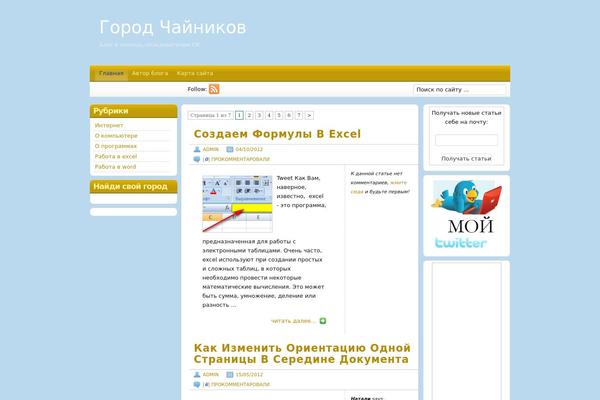Open the Город Чайников site title

tap(173, 28)
